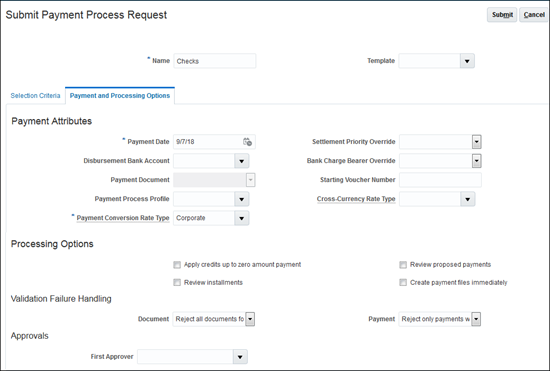Click the Submit Payment Process Request title

86,15
